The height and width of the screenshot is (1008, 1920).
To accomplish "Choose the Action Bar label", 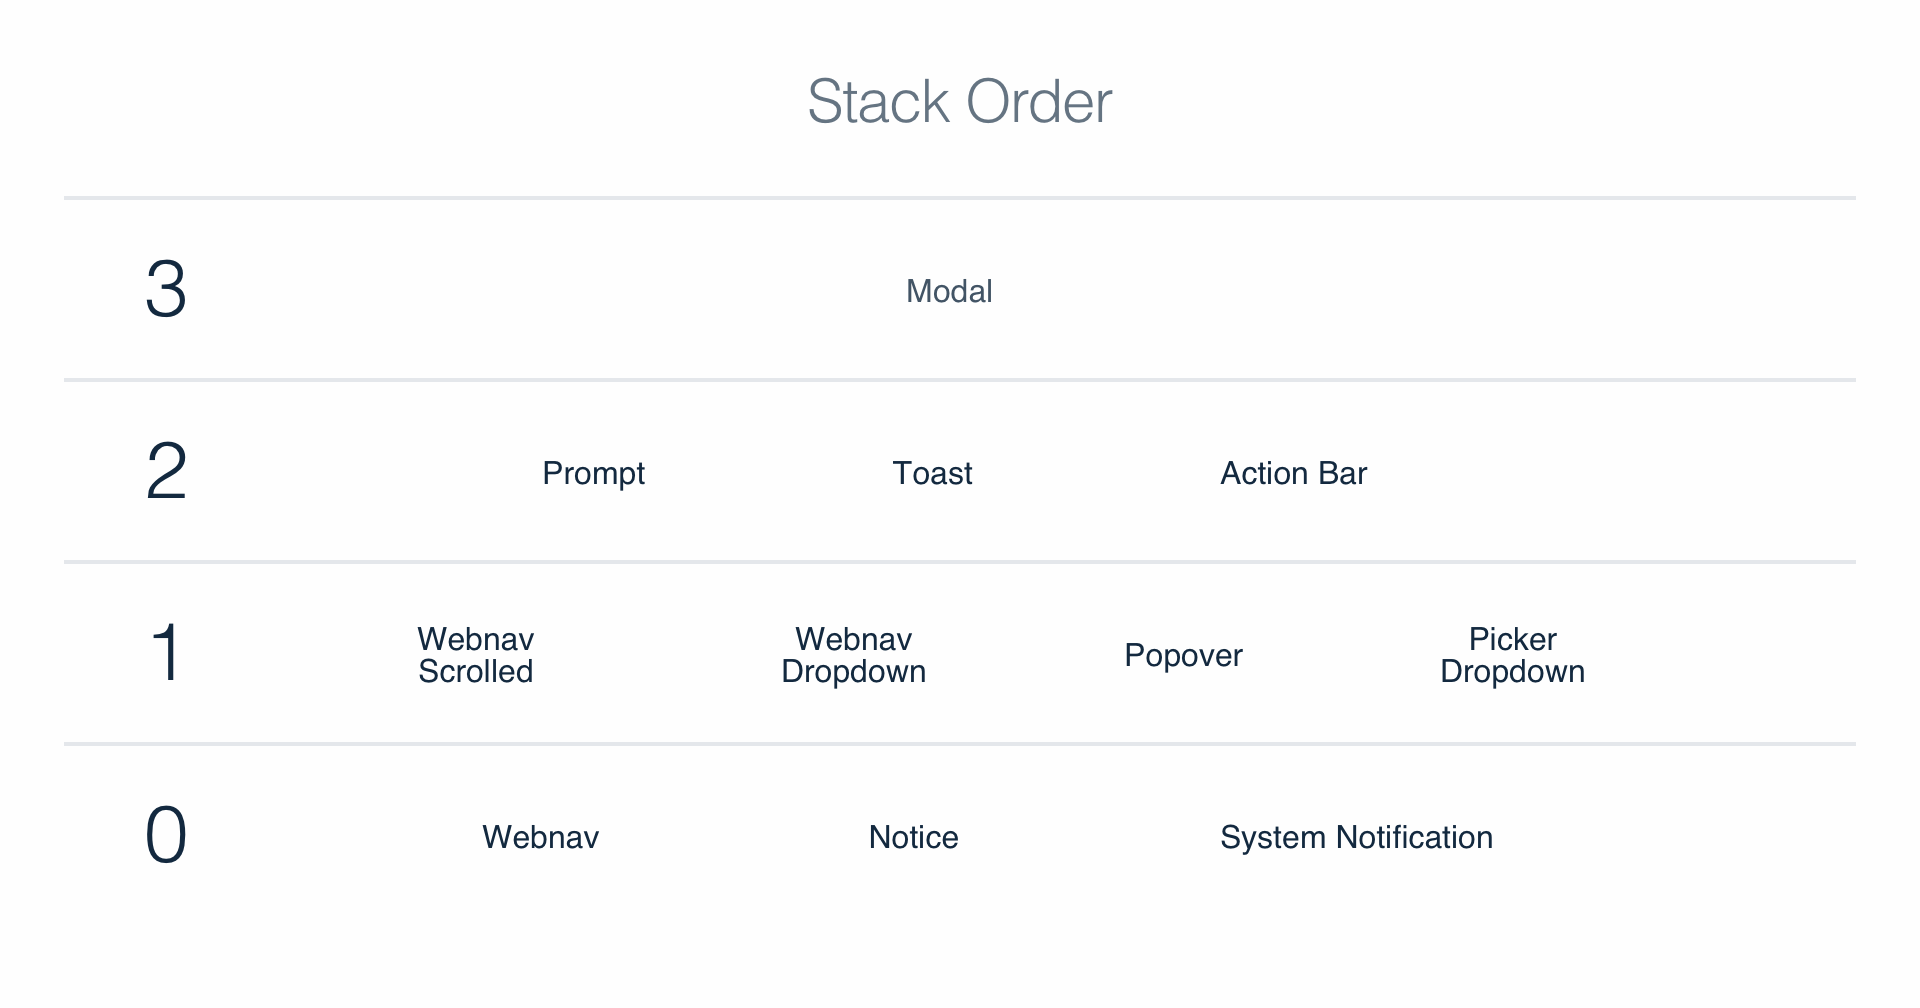I will point(1293,473).
